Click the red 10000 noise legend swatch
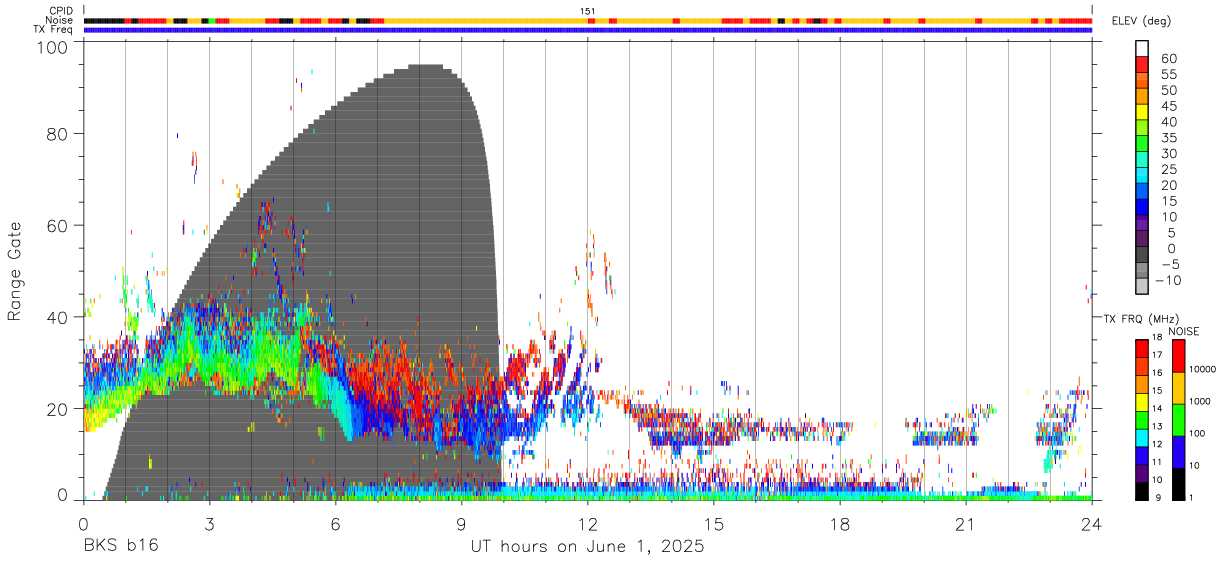 pyautogui.click(x=1178, y=356)
